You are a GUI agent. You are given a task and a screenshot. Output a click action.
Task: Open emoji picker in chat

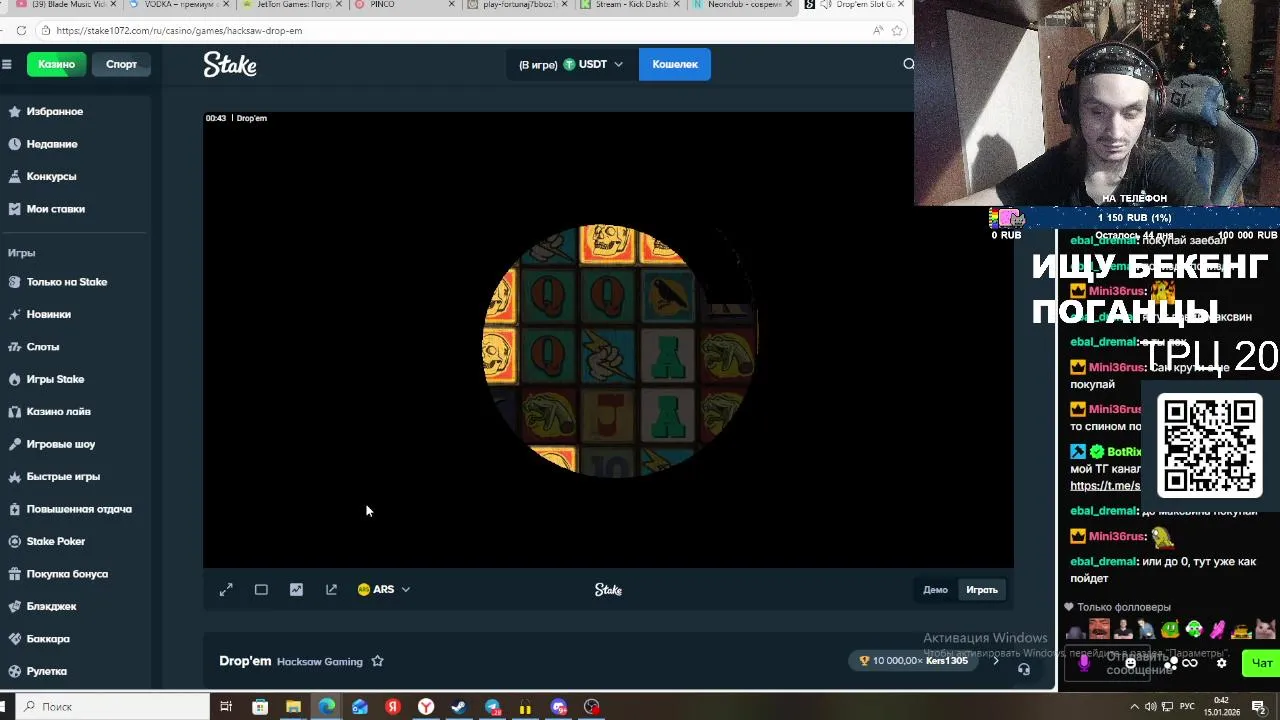(x=1131, y=663)
